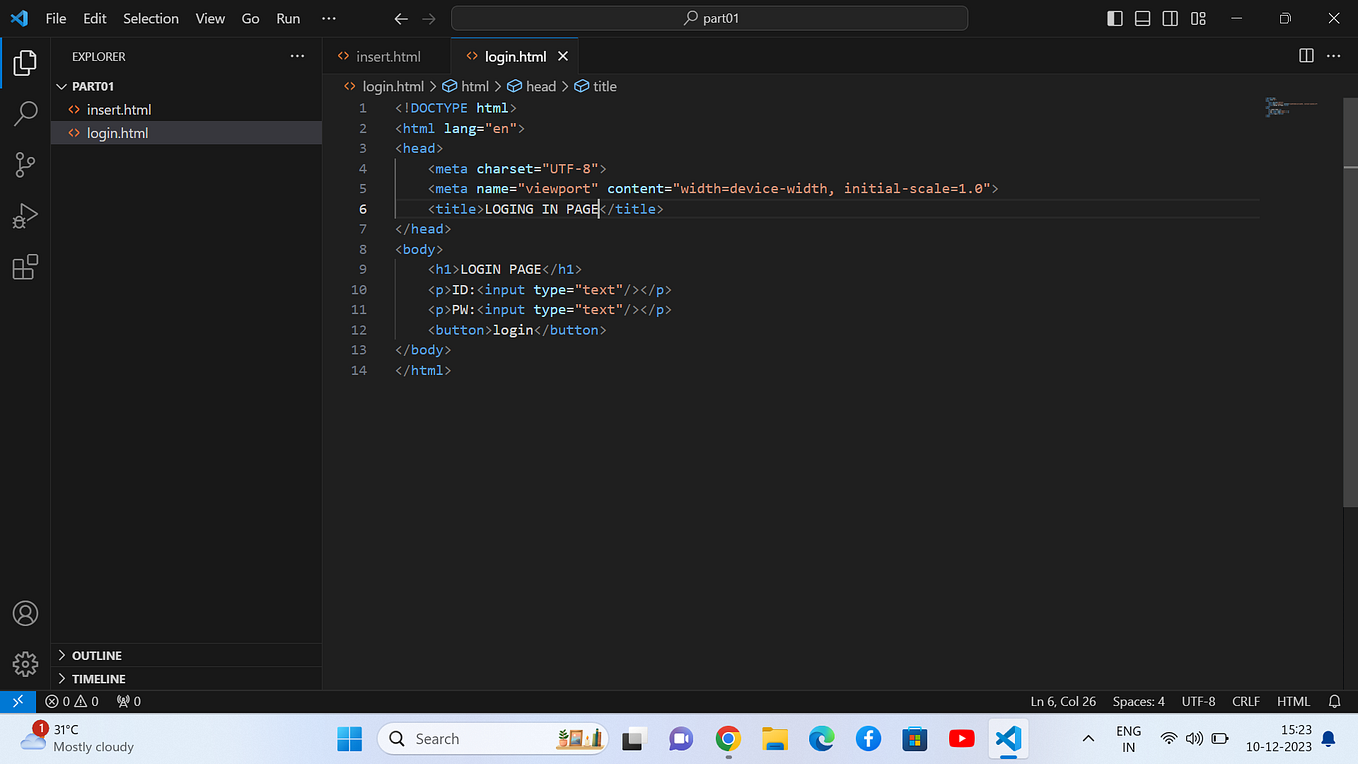The image size is (1358, 764).
Task: Open the Accounts icon in the Activity Bar
Action: pos(25,613)
